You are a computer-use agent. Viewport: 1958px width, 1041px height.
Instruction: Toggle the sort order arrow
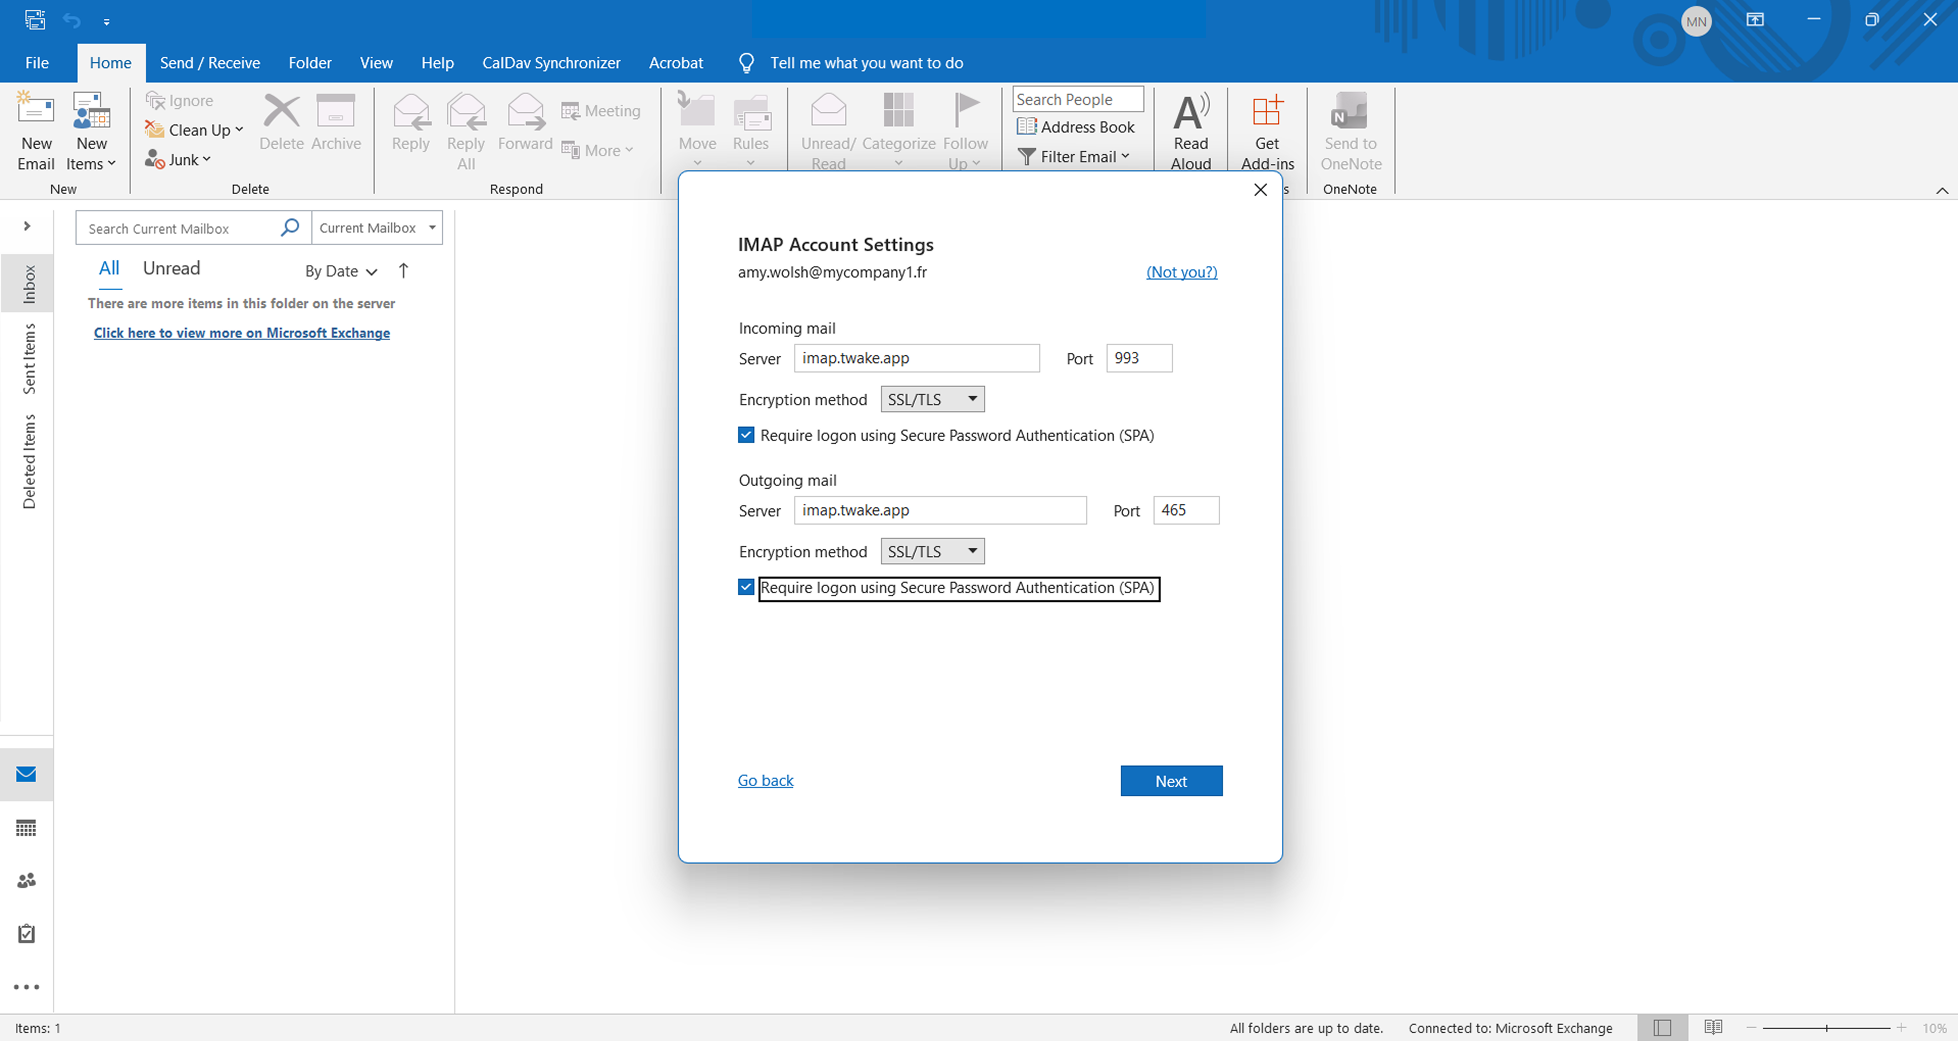404,270
